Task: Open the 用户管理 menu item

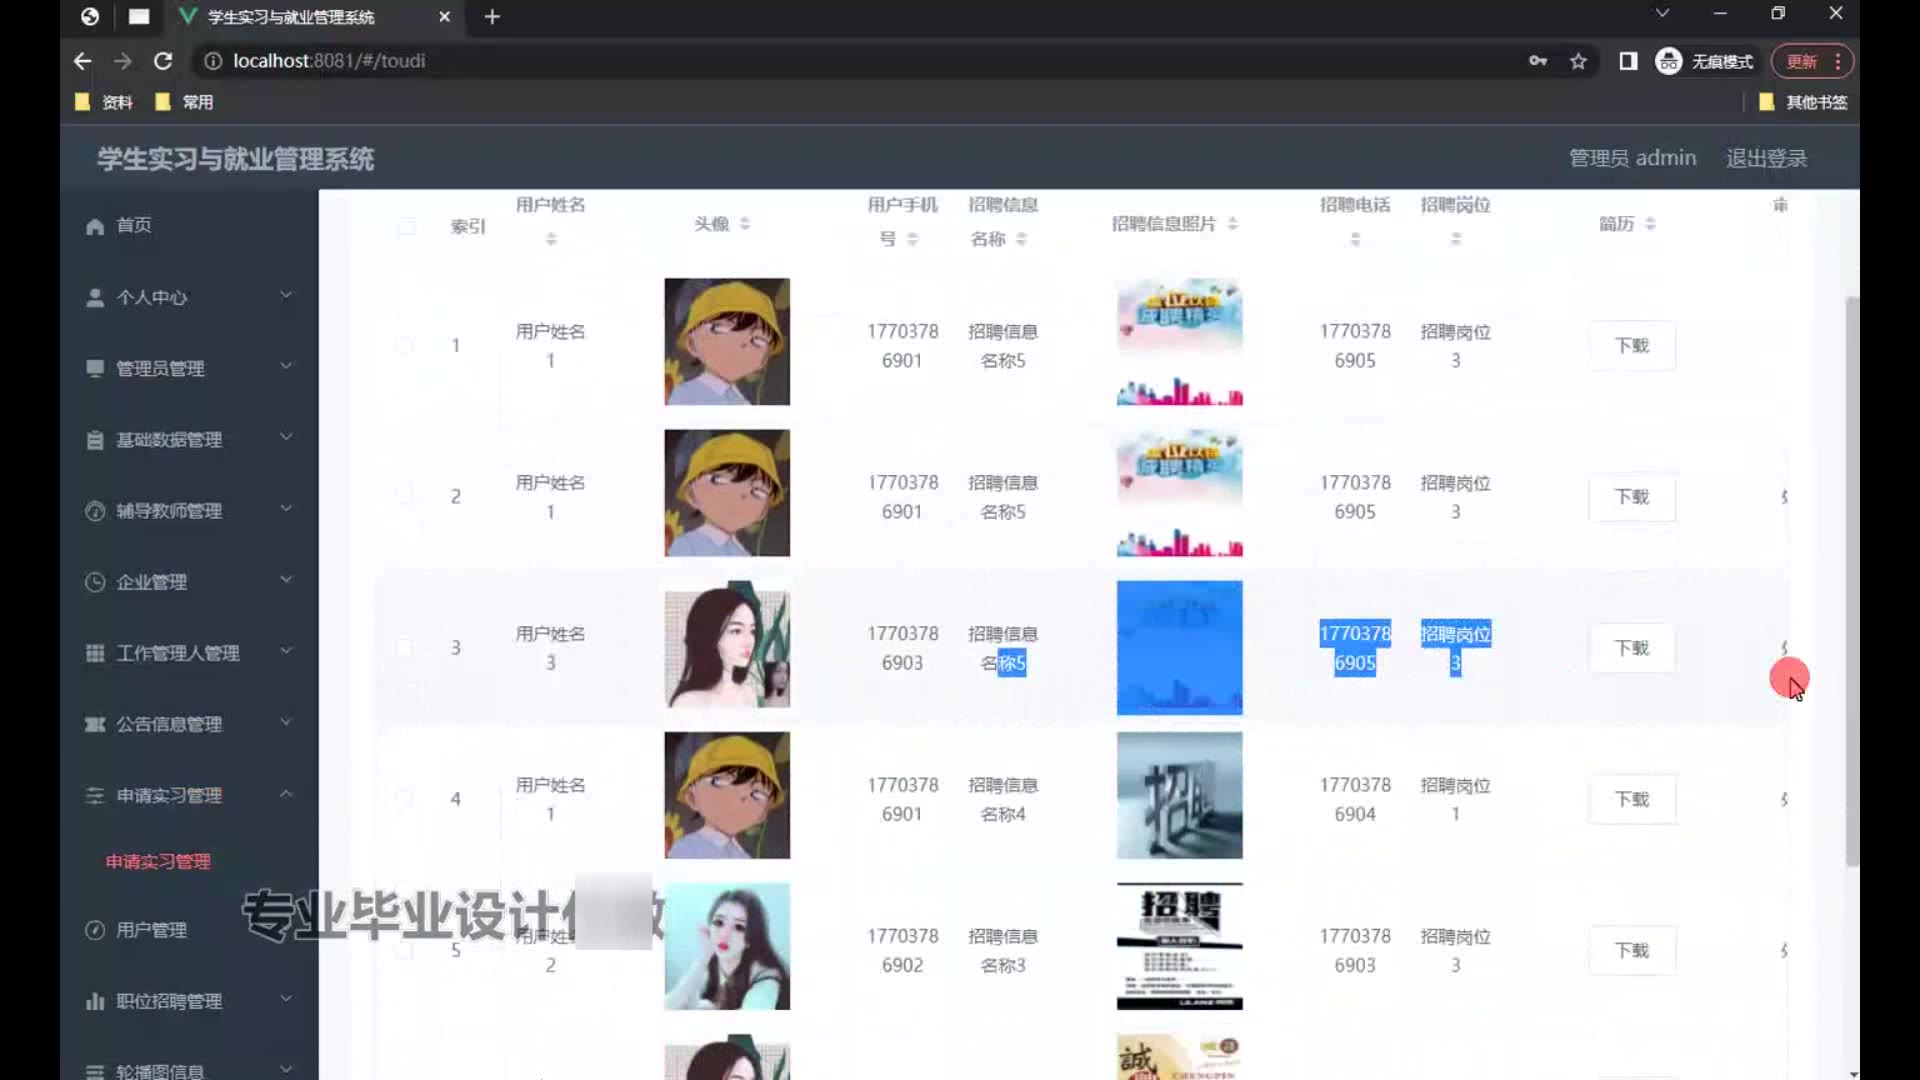Action: [x=151, y=930]
